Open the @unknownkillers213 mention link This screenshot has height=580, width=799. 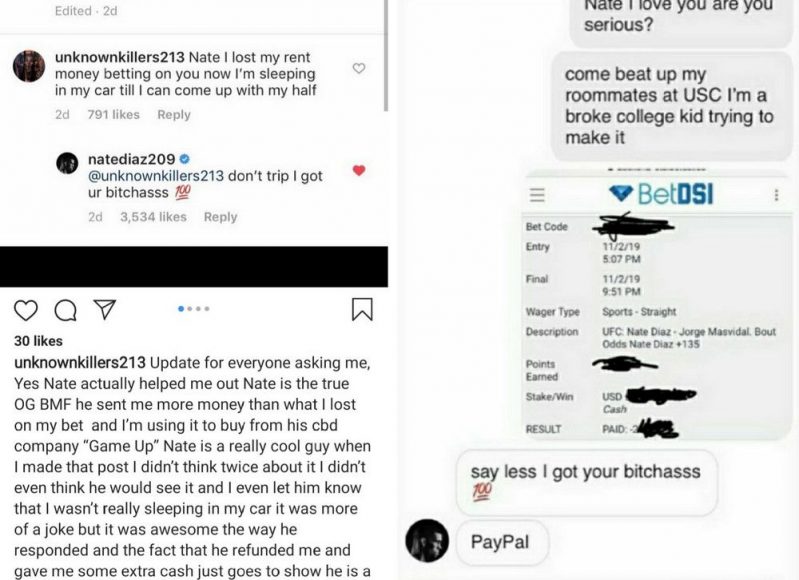click(x=156, y=176)
